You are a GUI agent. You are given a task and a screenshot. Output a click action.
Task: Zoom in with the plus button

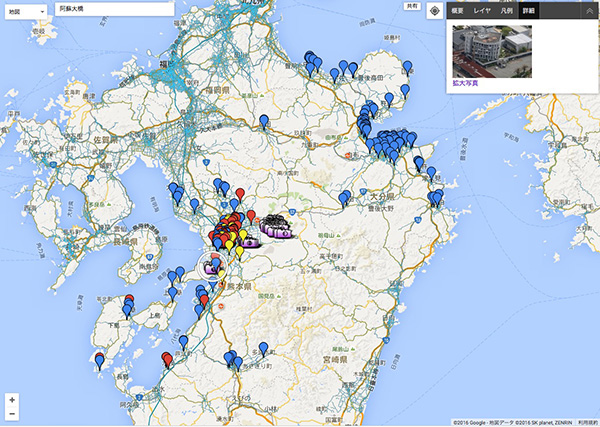pos(11,399)
